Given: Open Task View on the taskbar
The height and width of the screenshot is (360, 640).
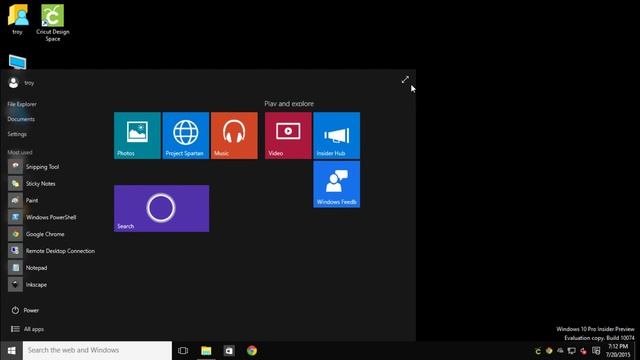Looking at the screenshot, I should pos(183,351).
